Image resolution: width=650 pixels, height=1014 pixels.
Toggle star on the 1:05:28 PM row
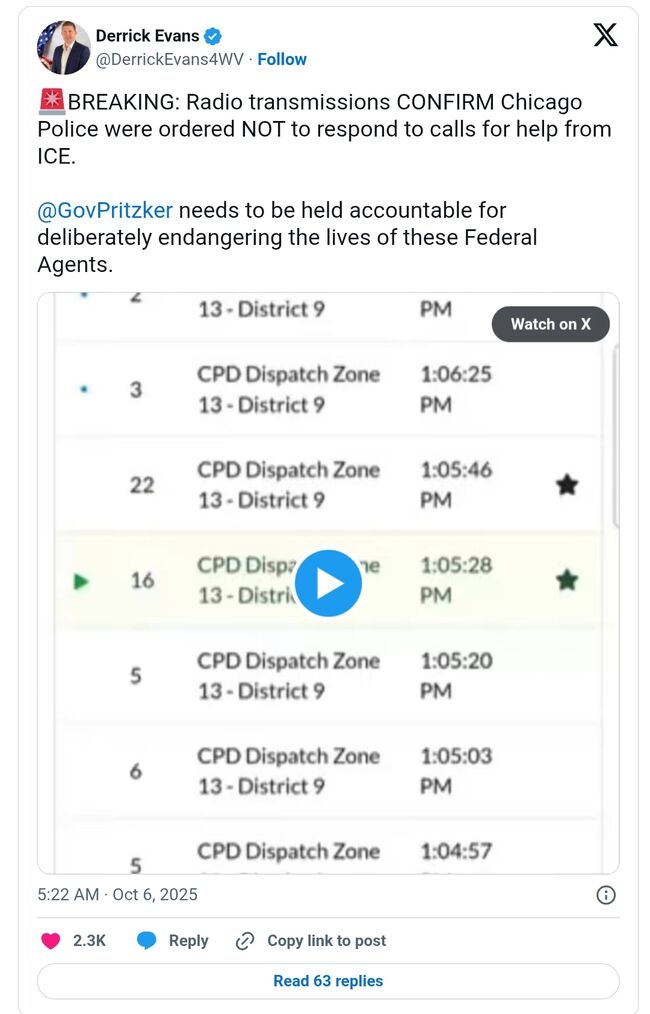567,580
